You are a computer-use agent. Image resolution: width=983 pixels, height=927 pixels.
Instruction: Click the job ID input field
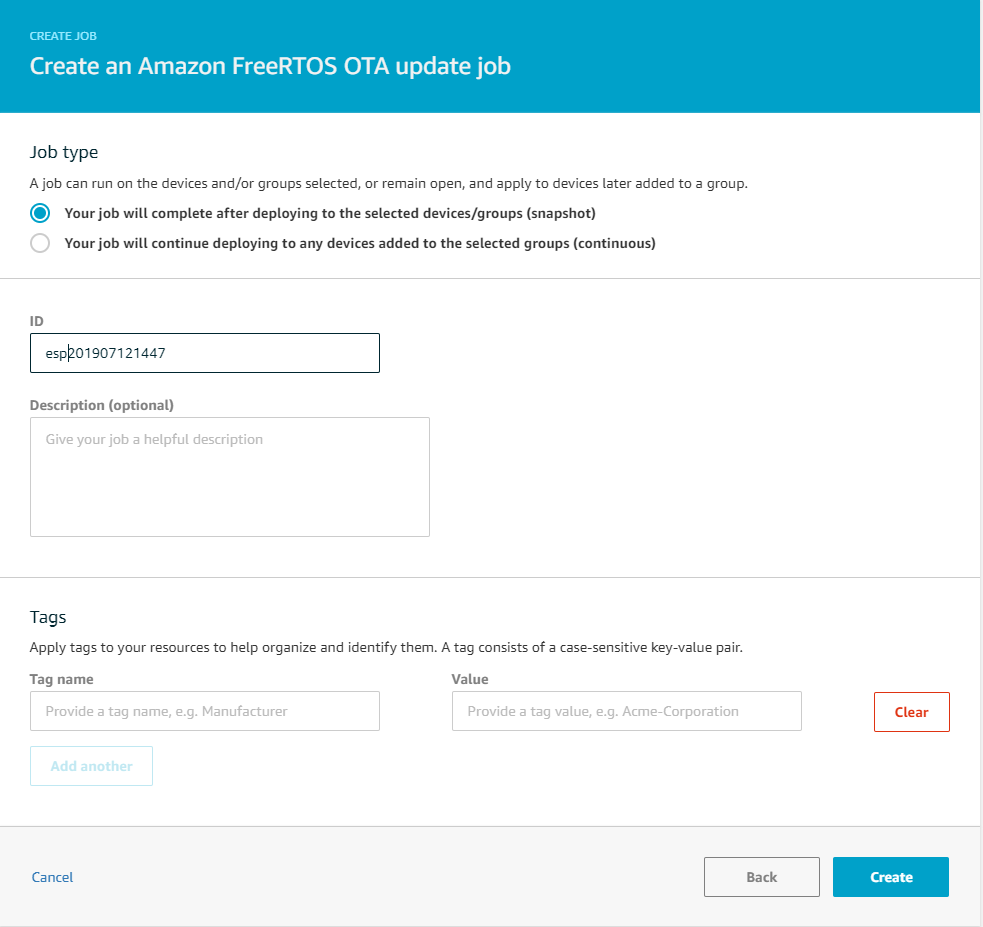(x=205, y=353)
